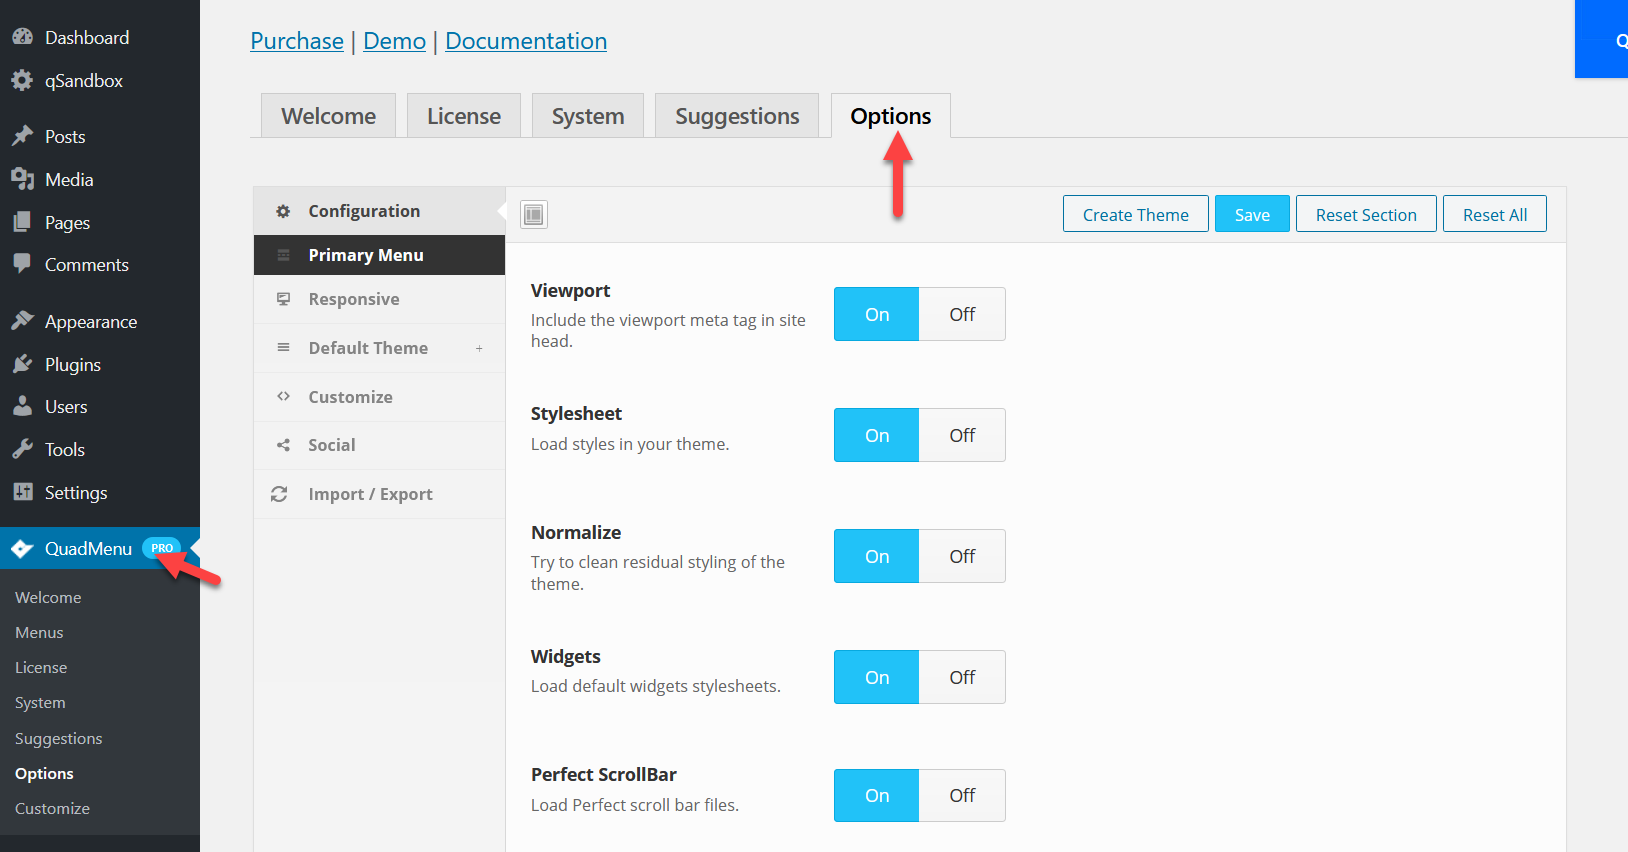
Task: Click the Users person icon
Action: [22, 406]
